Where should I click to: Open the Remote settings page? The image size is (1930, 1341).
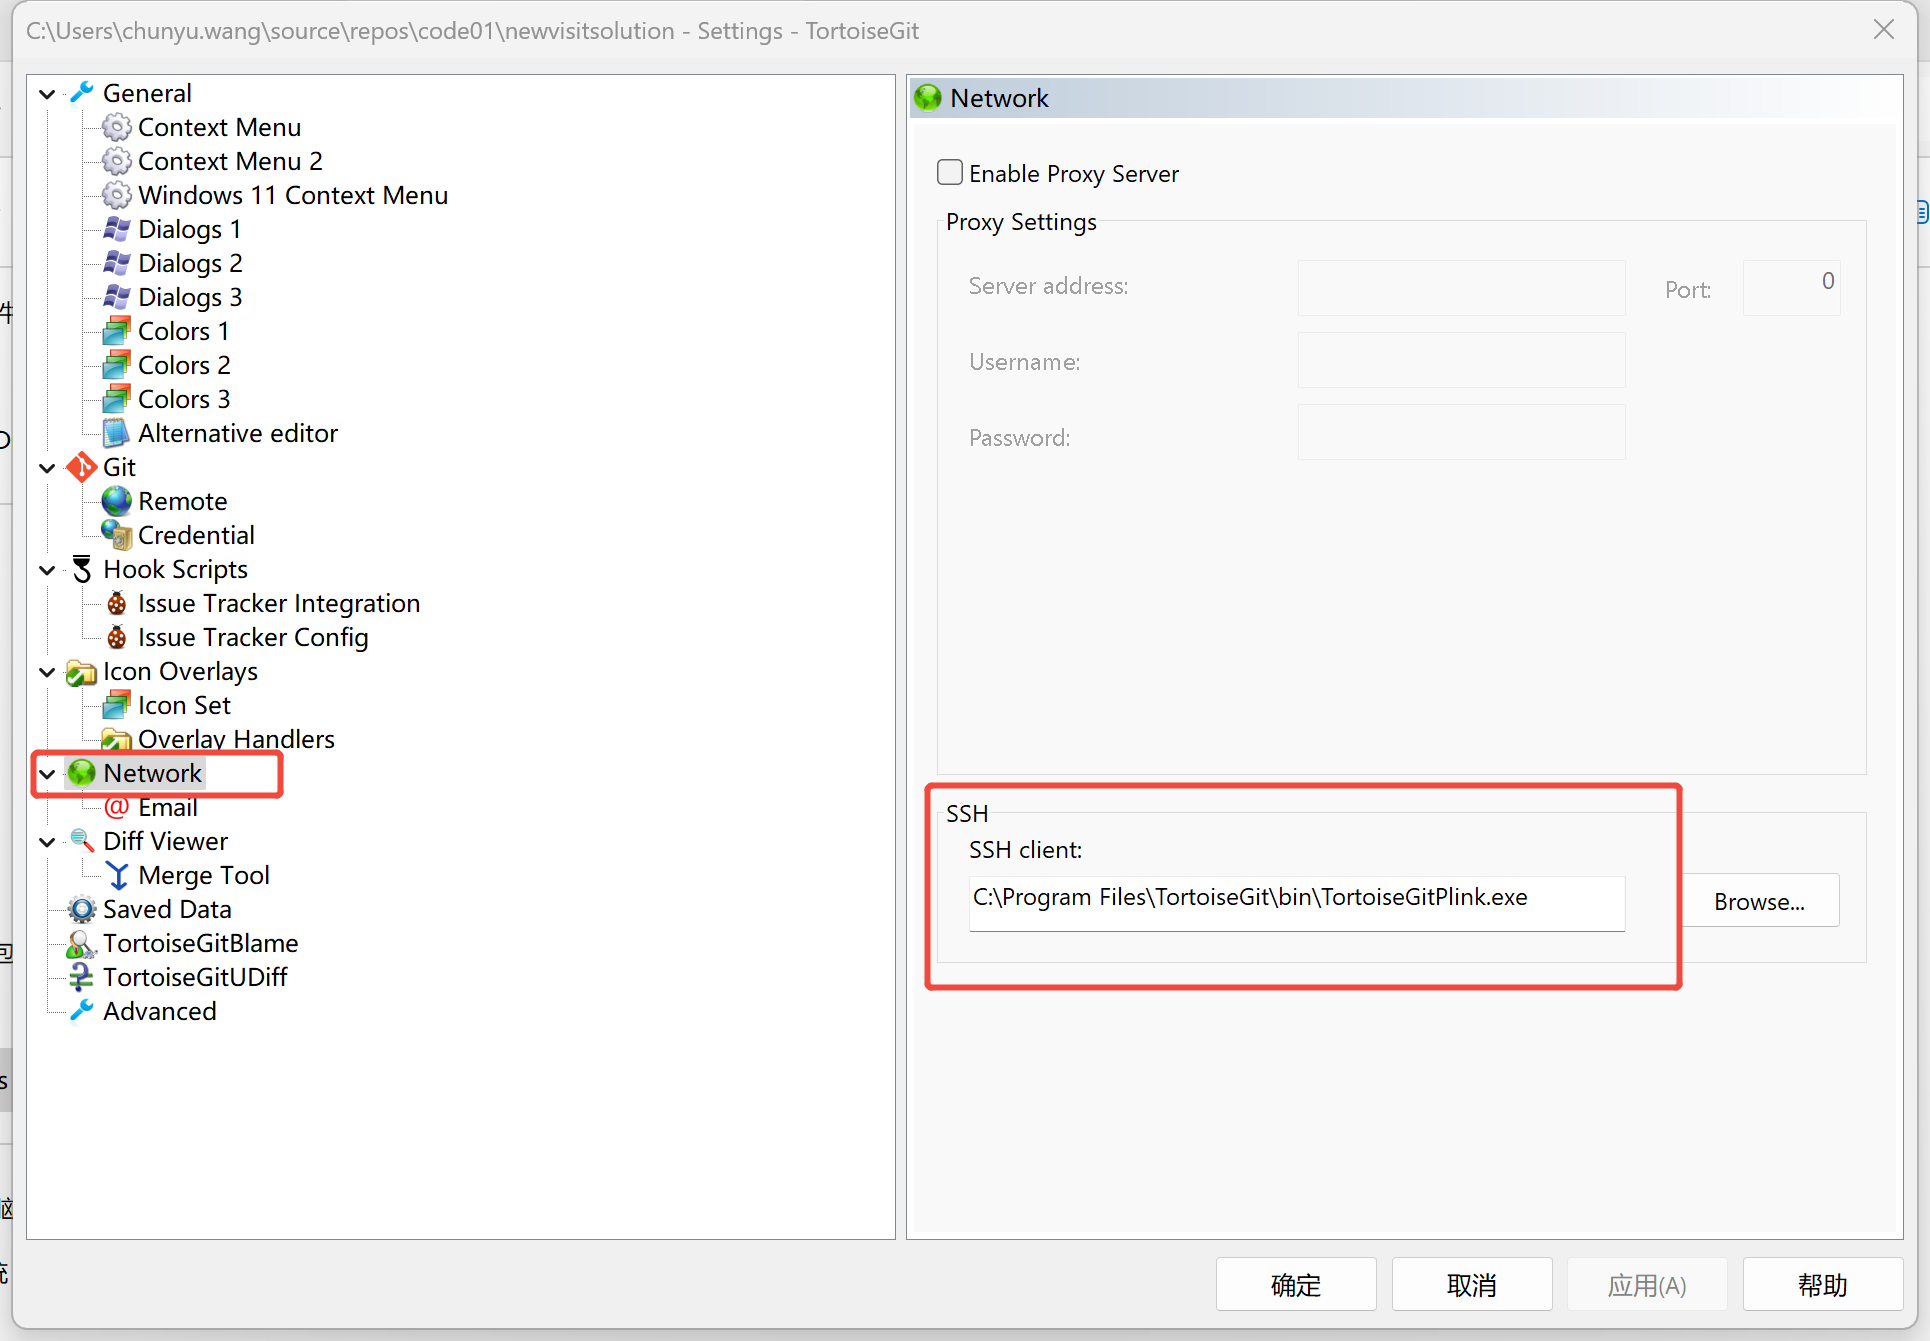click(182, 501)
